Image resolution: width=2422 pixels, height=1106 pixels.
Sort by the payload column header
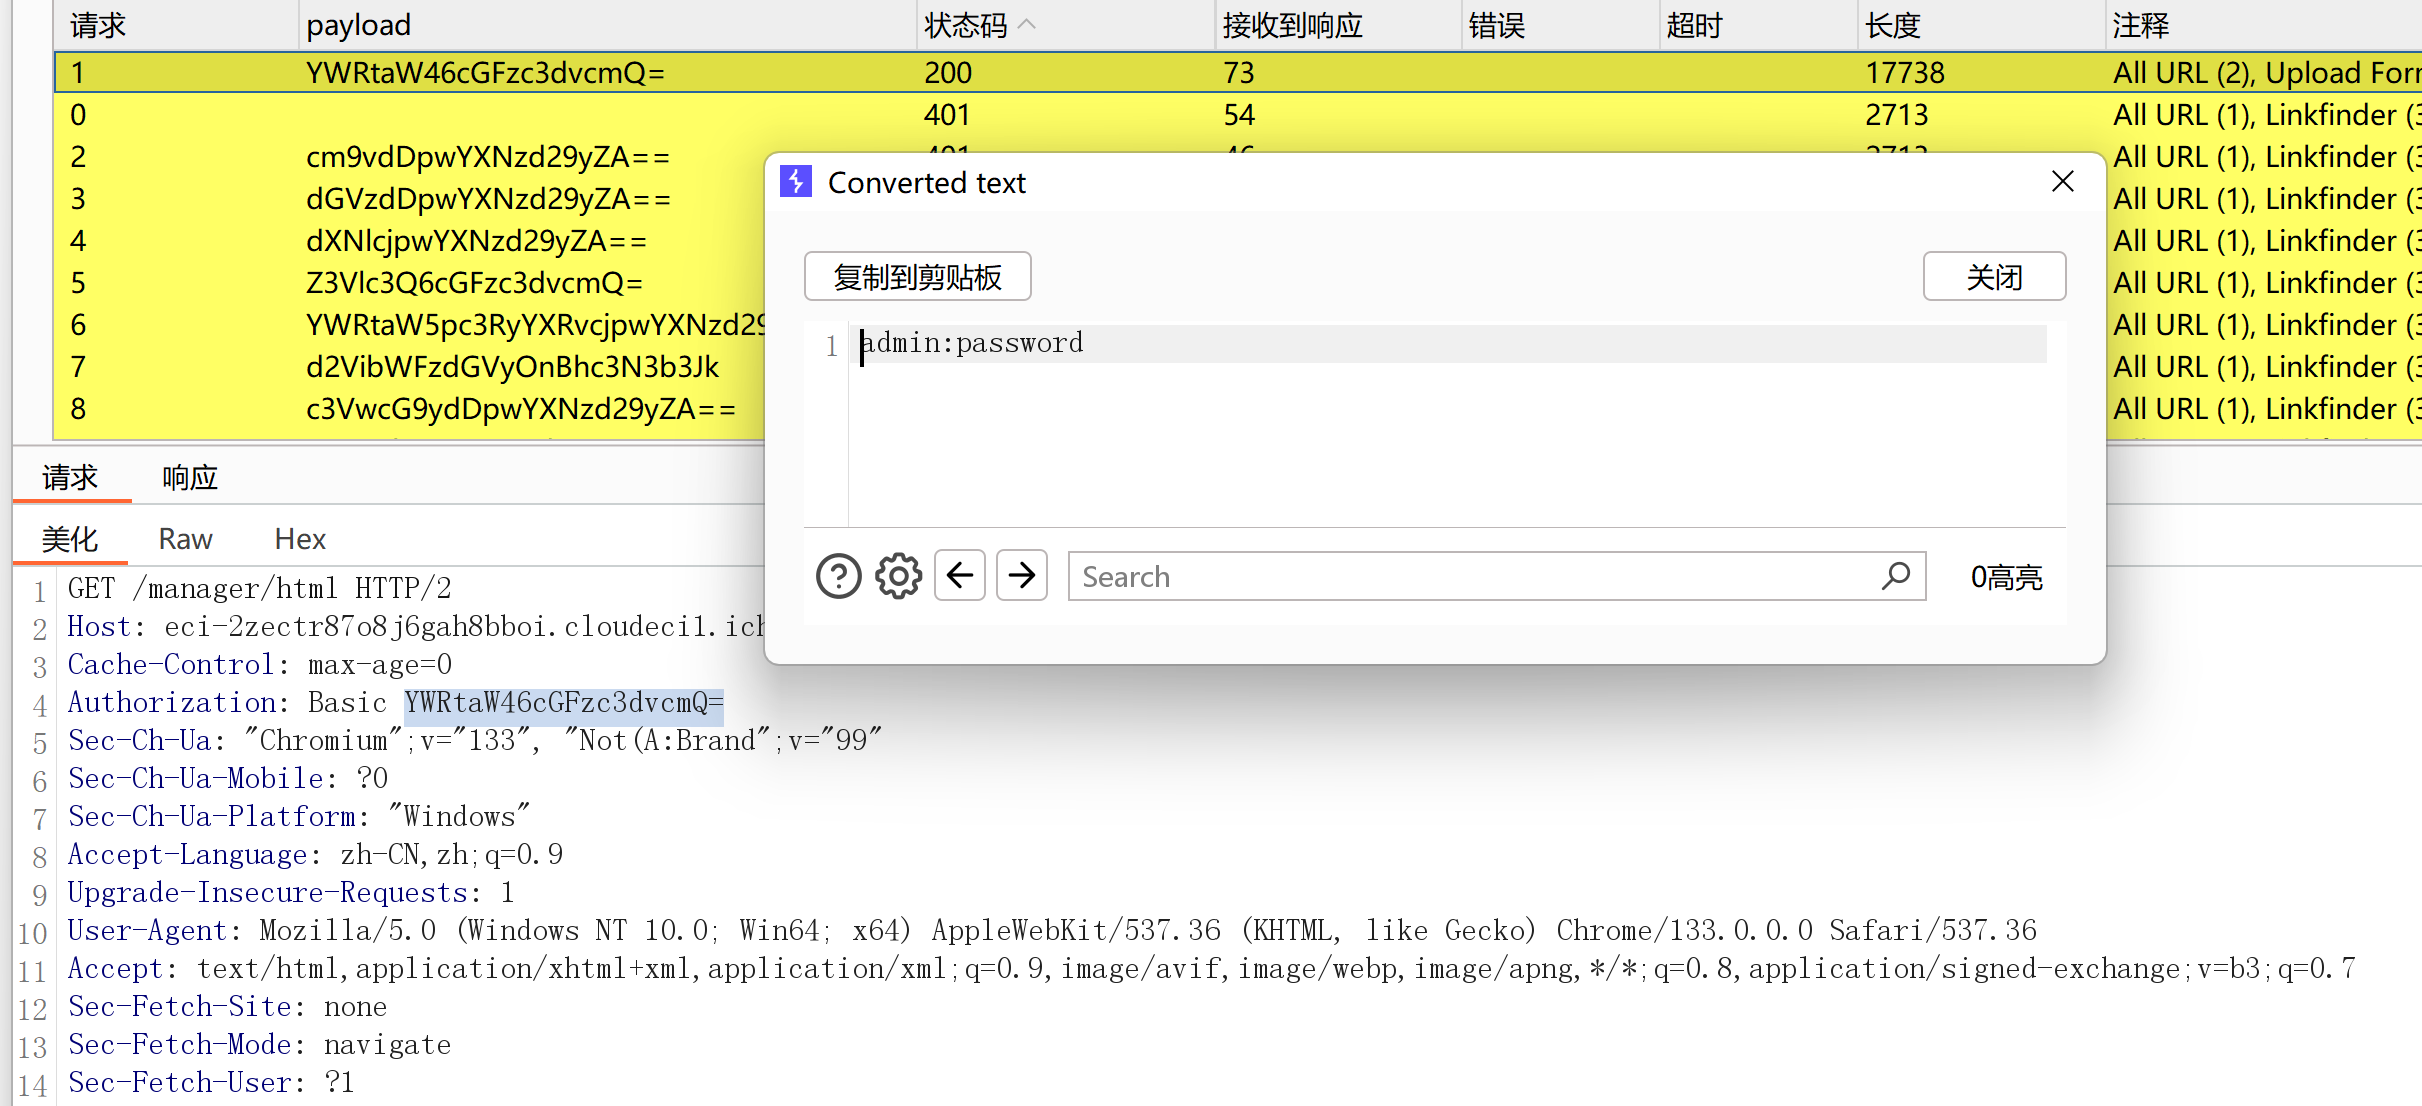tap(358, 25)
